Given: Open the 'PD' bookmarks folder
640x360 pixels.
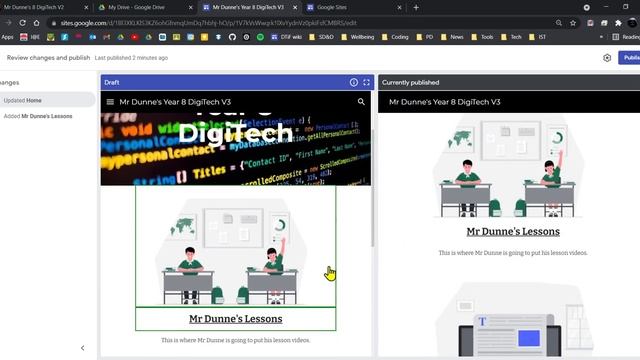Looking at the screenshot, I should coord(424,37).
